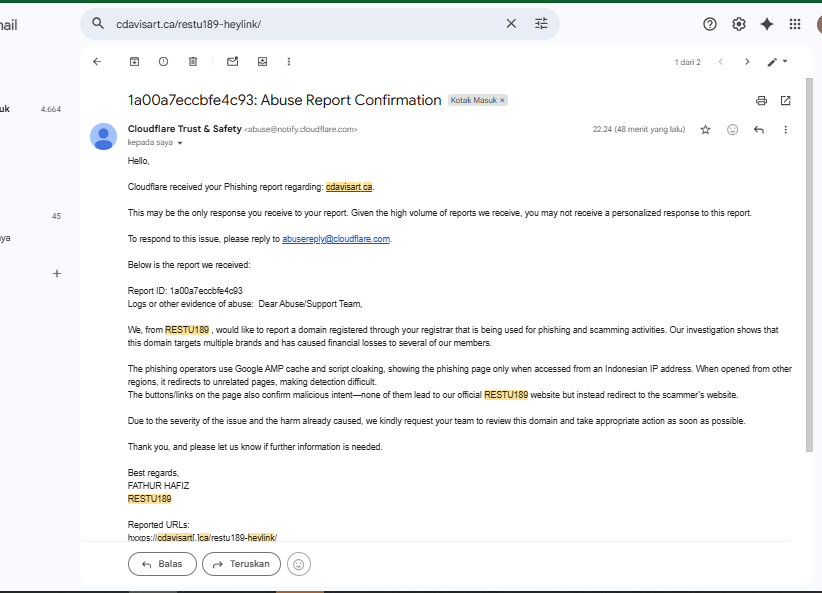Go to the next message arrow
822x593 pixels.
[x=747, y=62]
